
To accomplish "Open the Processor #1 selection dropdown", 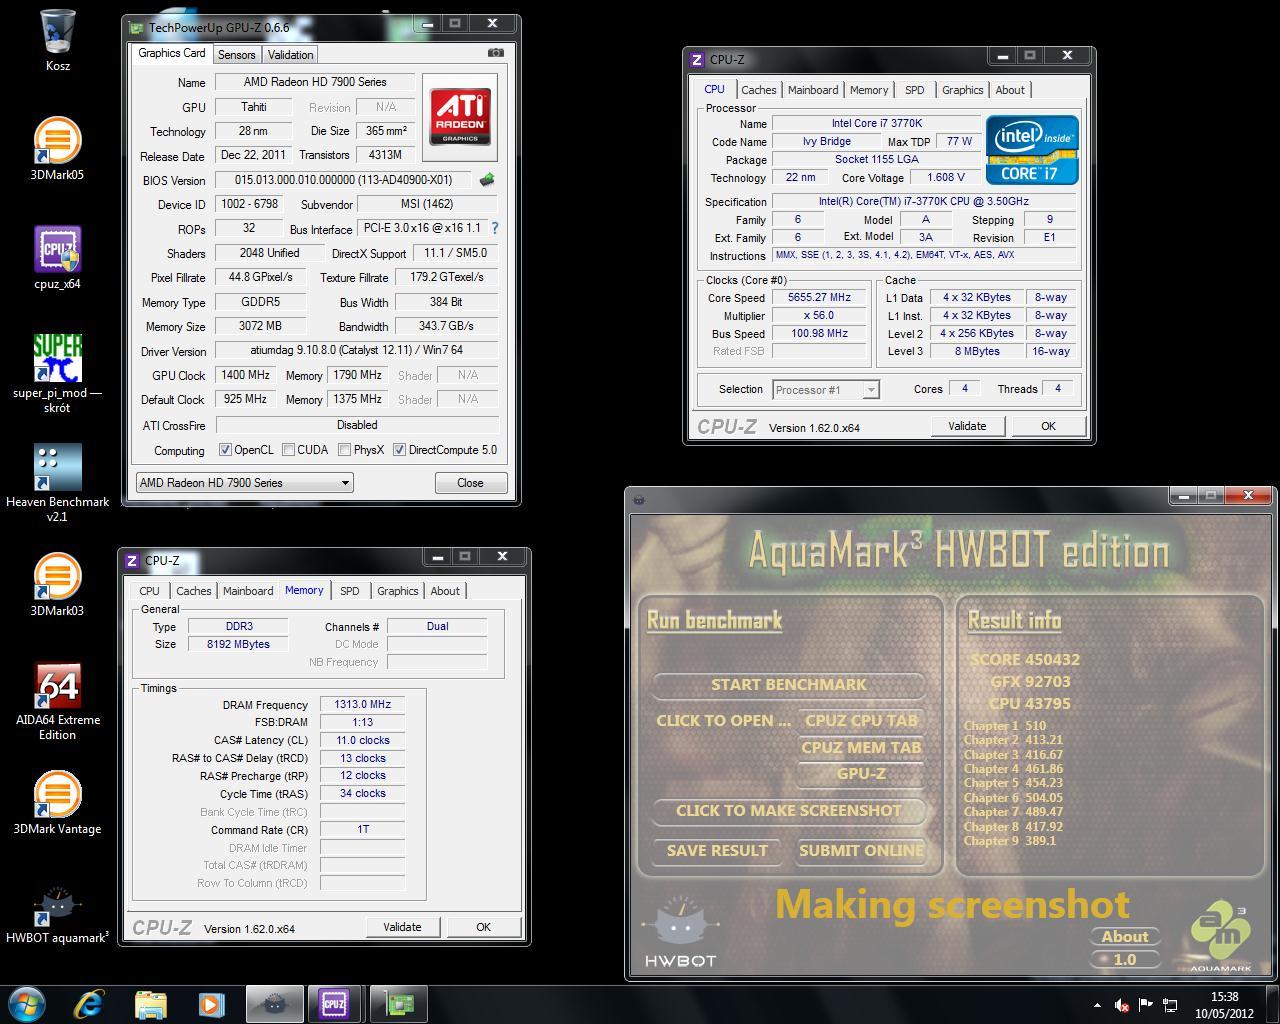I will tap(825, 389).
